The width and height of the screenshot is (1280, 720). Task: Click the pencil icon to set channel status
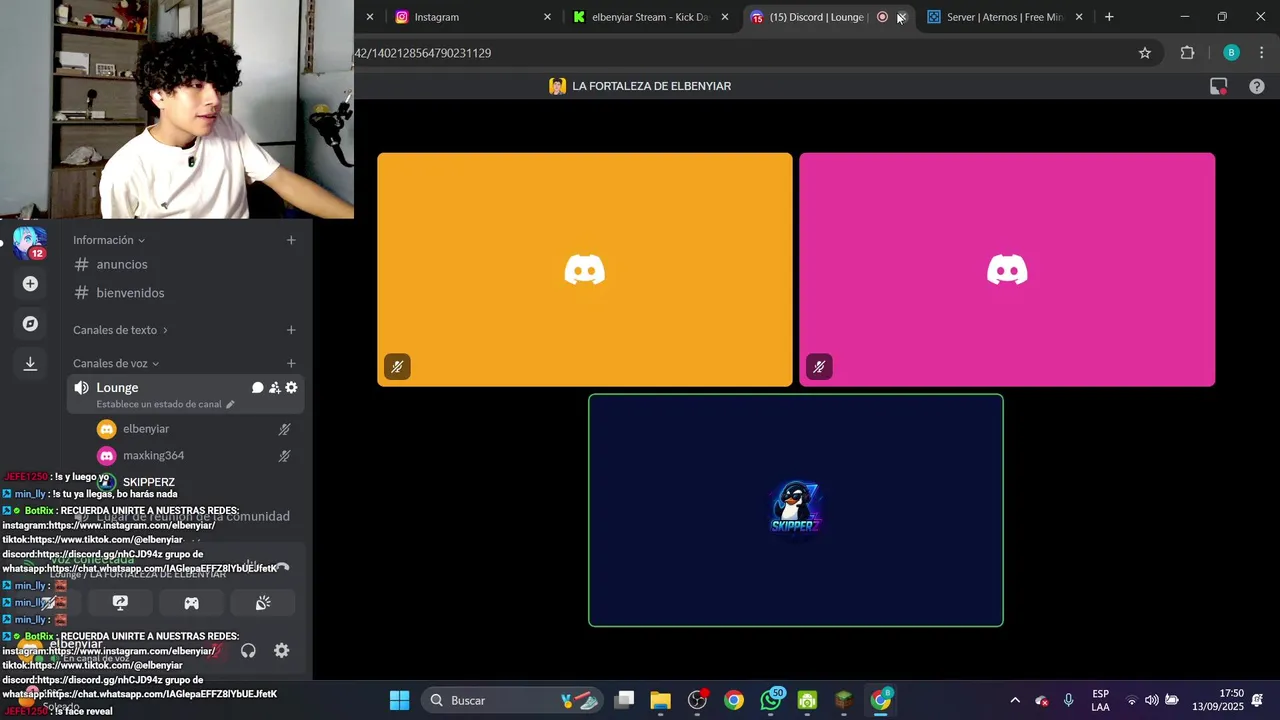coord(230,405)
